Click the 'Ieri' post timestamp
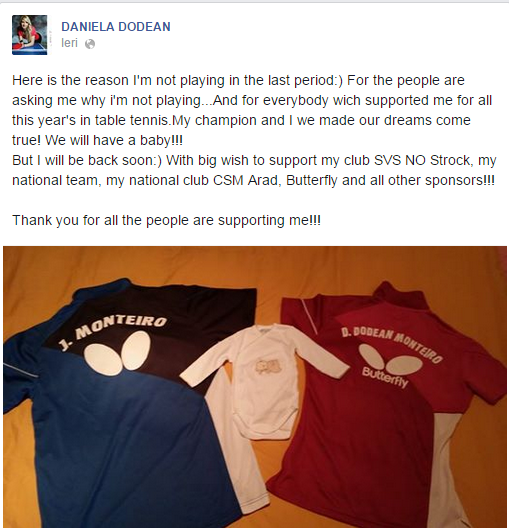Viewport: 509px width, 529px height. coord(69,43)
